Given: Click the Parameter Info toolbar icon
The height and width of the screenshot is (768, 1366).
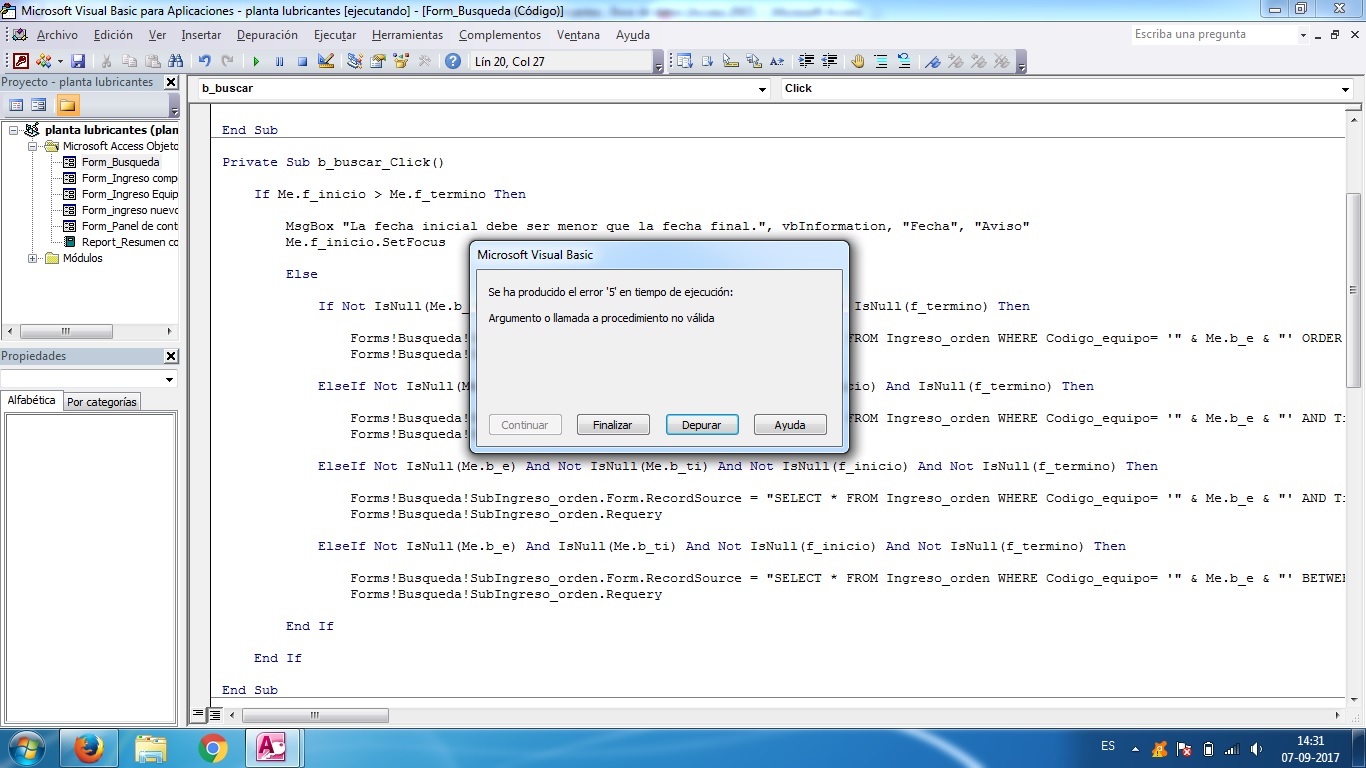Looking at the screenshot, I should [754, 61].
